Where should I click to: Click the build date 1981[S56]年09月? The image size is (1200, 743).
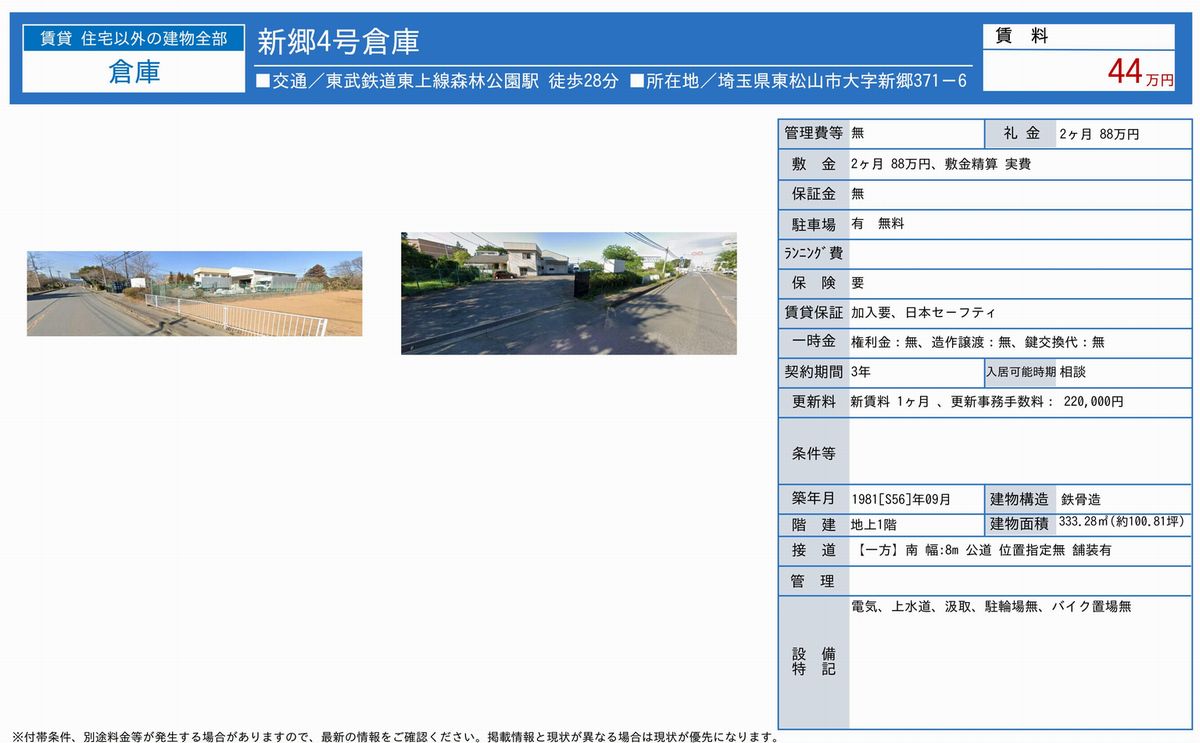point(900,499)
